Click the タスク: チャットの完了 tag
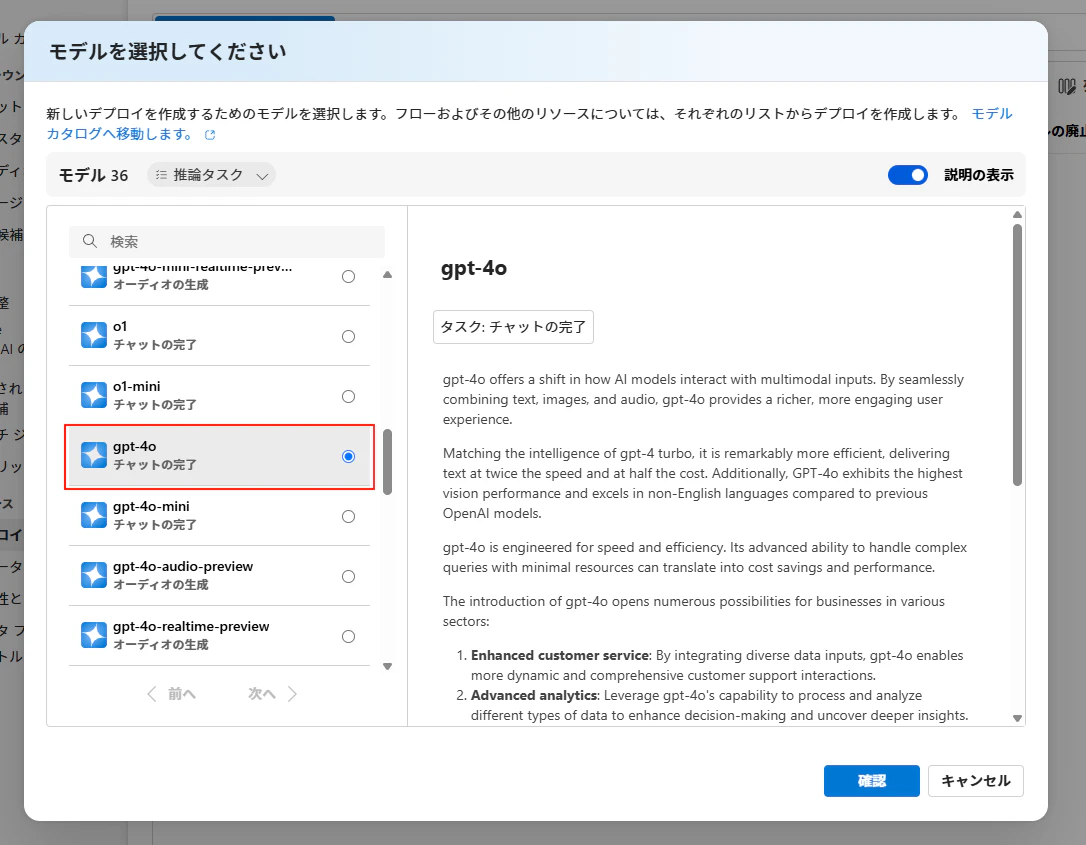Screen dimensions: 1086x845 point(513,327)
